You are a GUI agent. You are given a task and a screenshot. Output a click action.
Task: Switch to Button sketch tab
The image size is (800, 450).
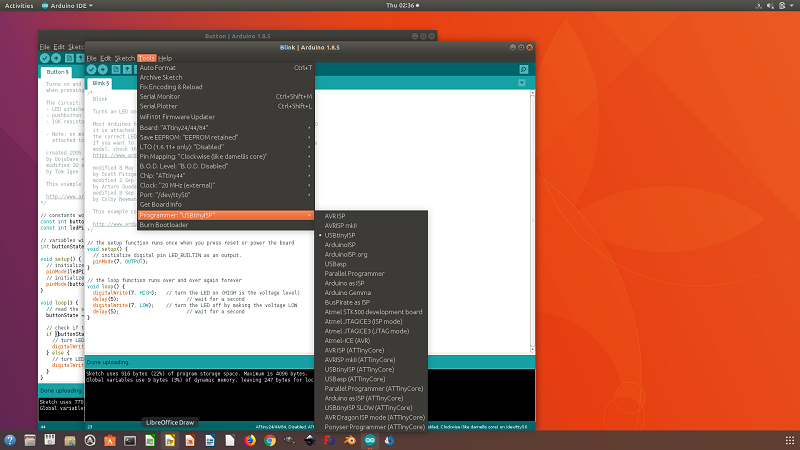point(57,72)
